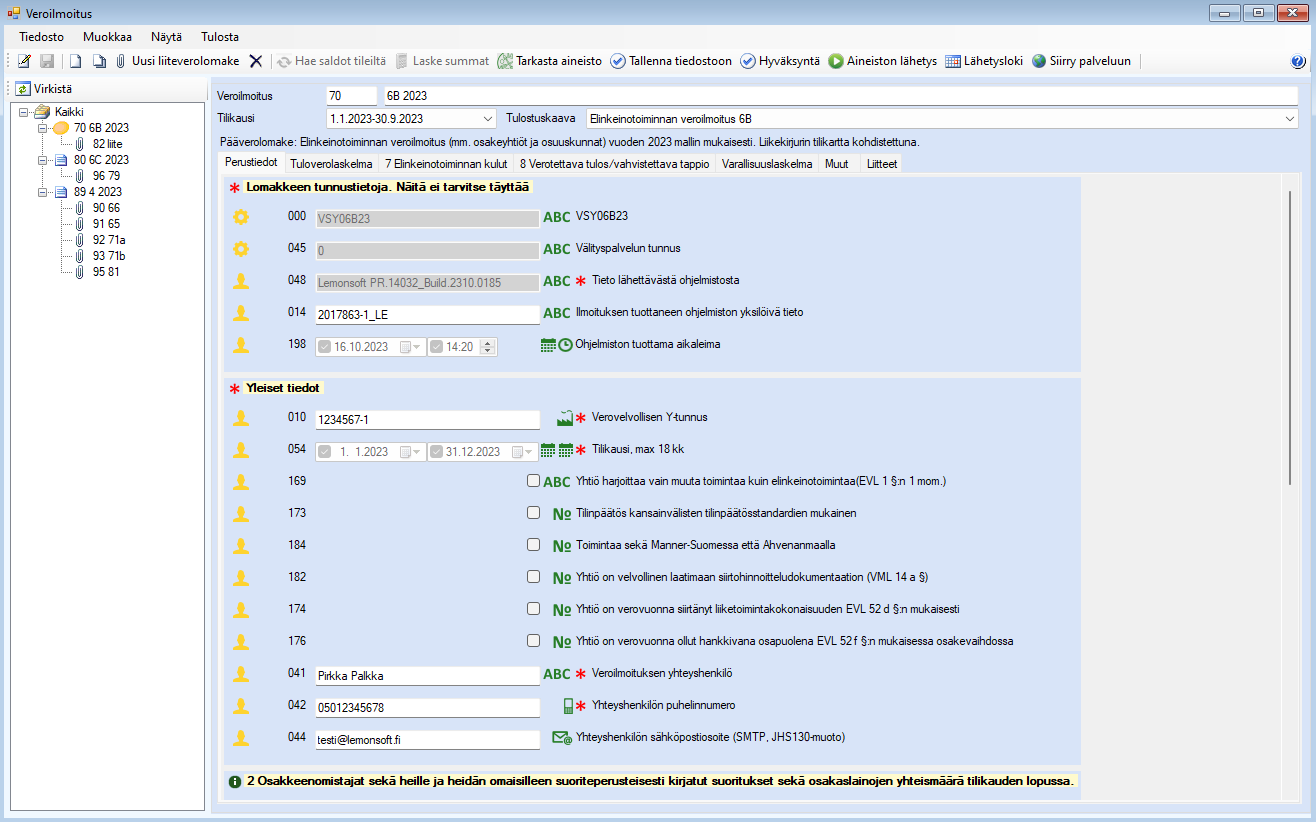
Task: Click the Virkistä refresh icon
Action: (23, 89)
